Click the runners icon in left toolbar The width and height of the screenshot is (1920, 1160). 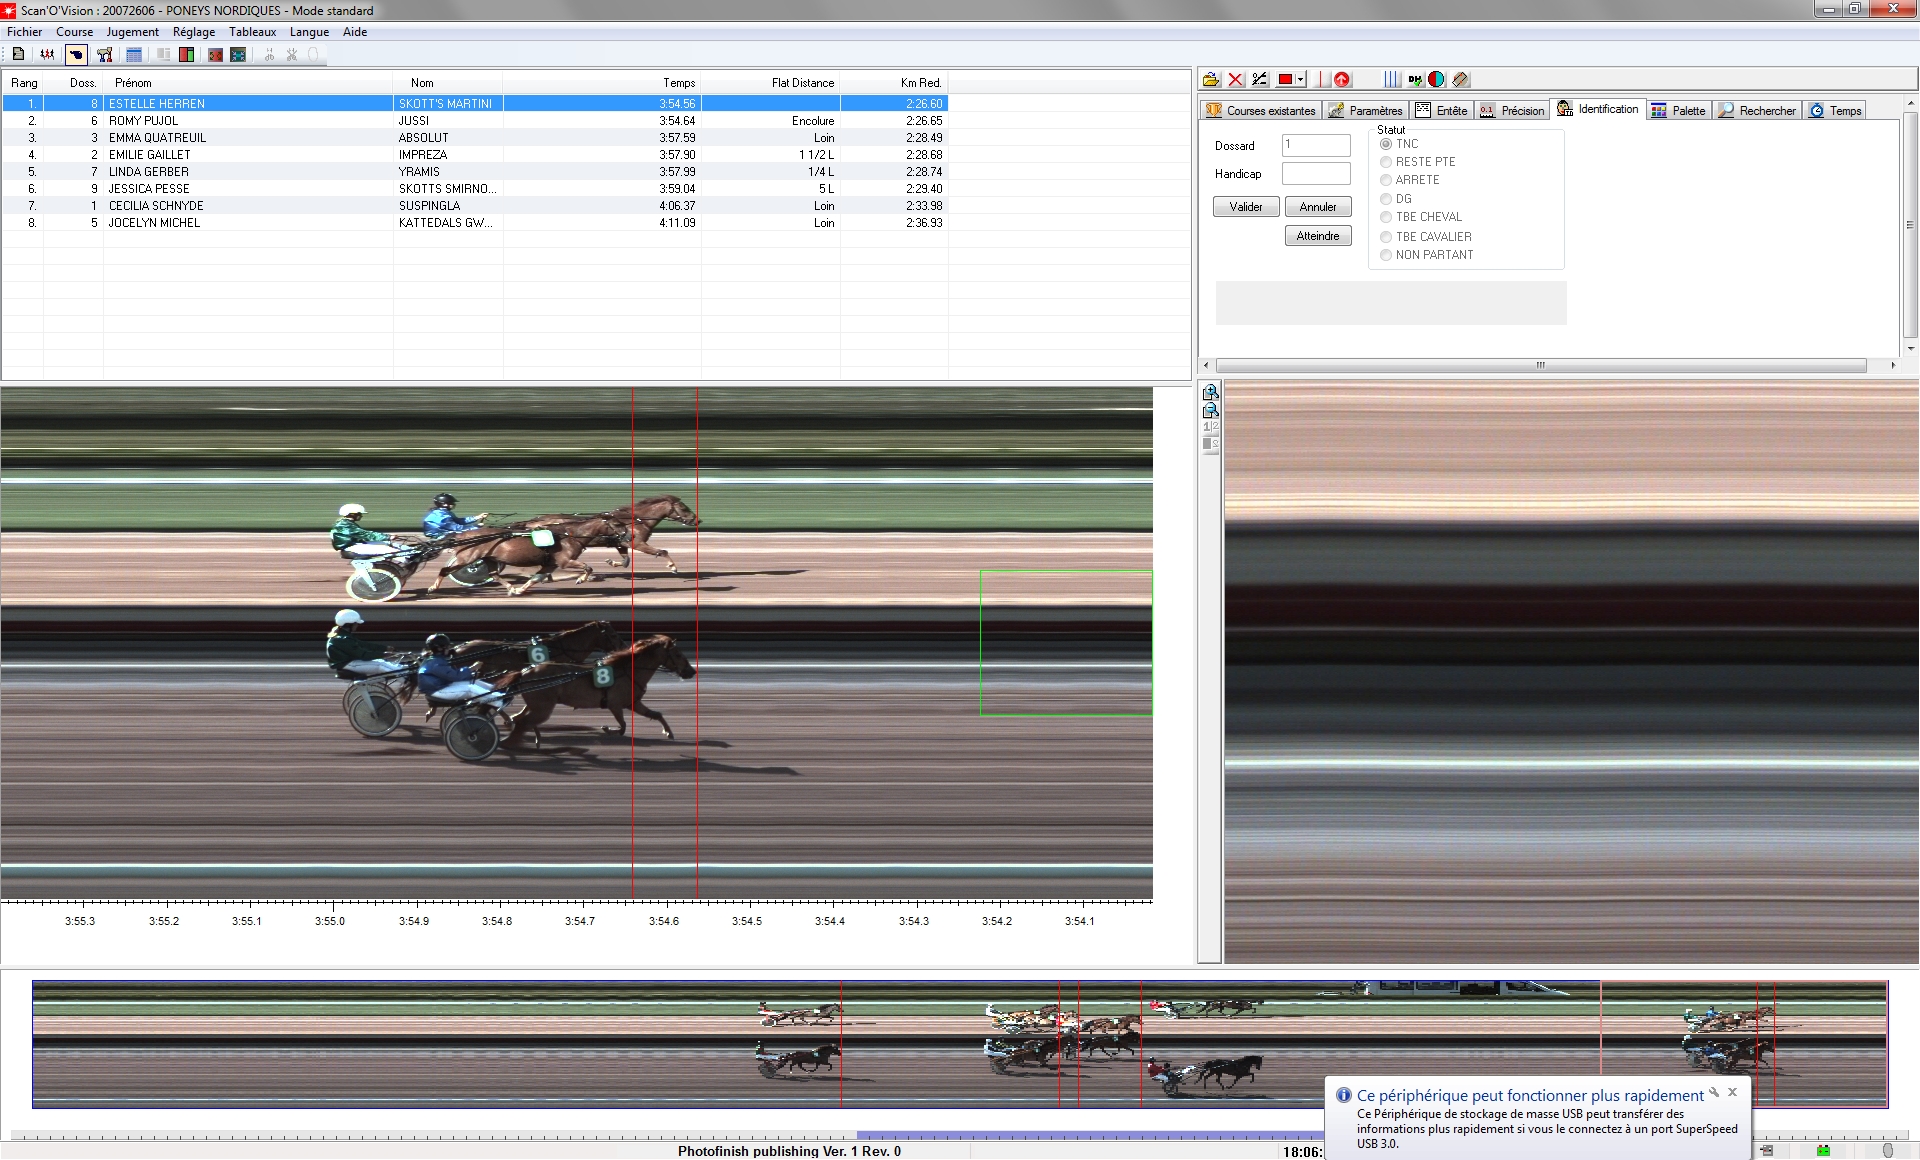tap(47, 55)
